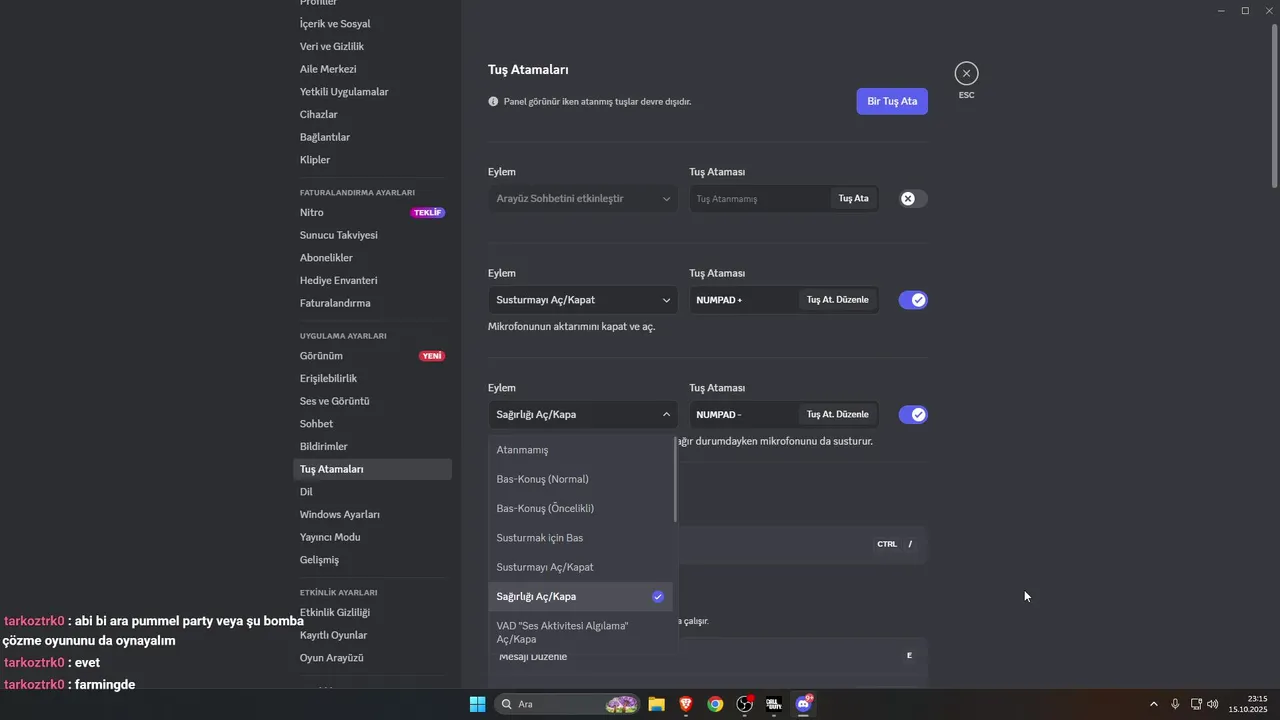
Task: Show hidden system tray icons
Action: 1153,704
